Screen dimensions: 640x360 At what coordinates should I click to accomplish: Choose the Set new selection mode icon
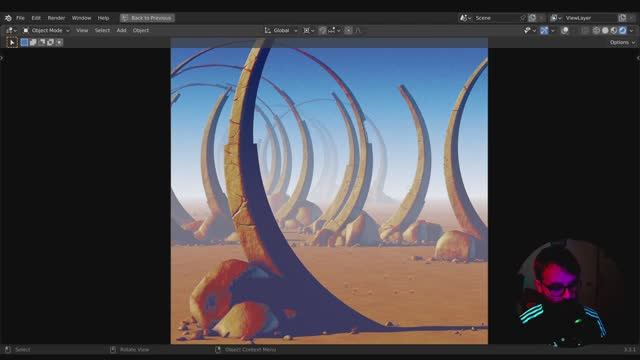tap(24, 42)
